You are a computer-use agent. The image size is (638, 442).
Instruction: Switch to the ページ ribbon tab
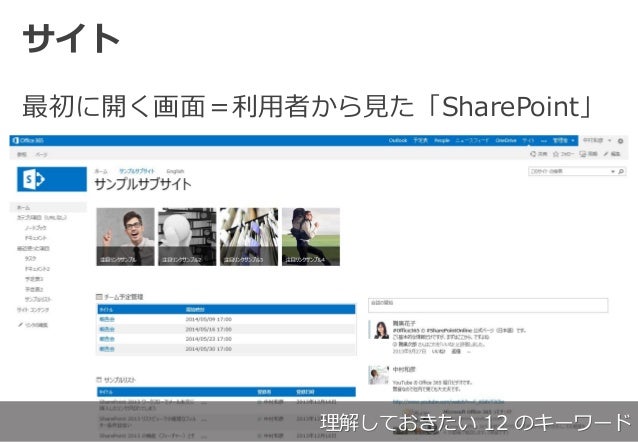[41, 155]
